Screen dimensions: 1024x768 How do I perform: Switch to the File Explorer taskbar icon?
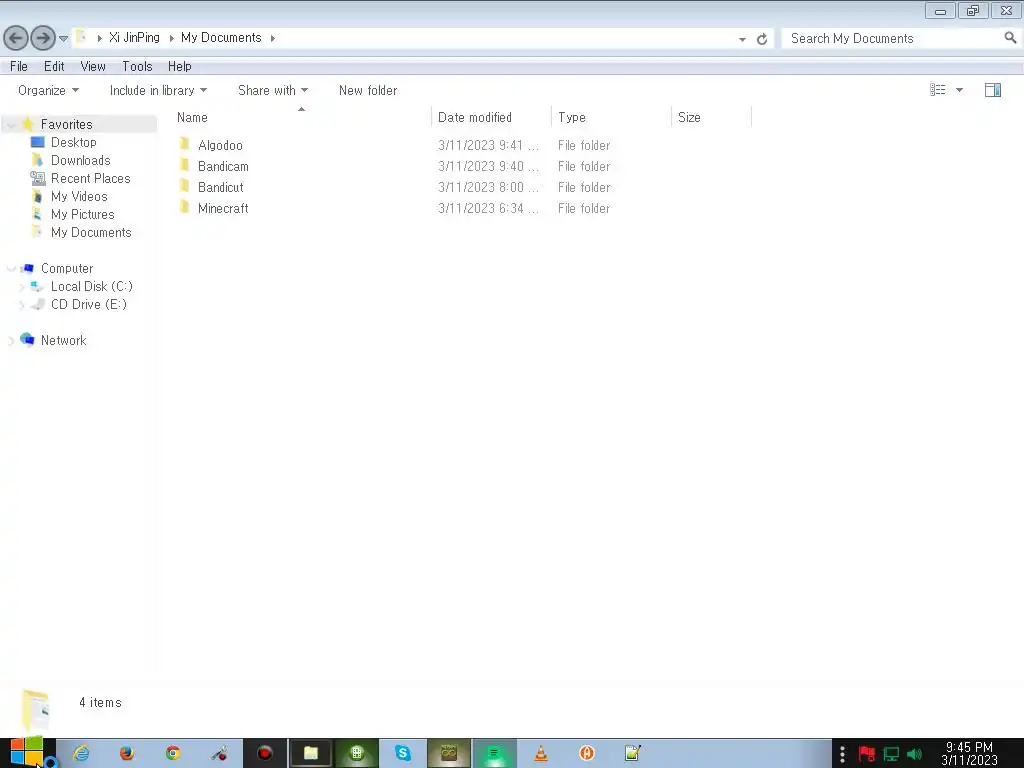pos(311,754)
